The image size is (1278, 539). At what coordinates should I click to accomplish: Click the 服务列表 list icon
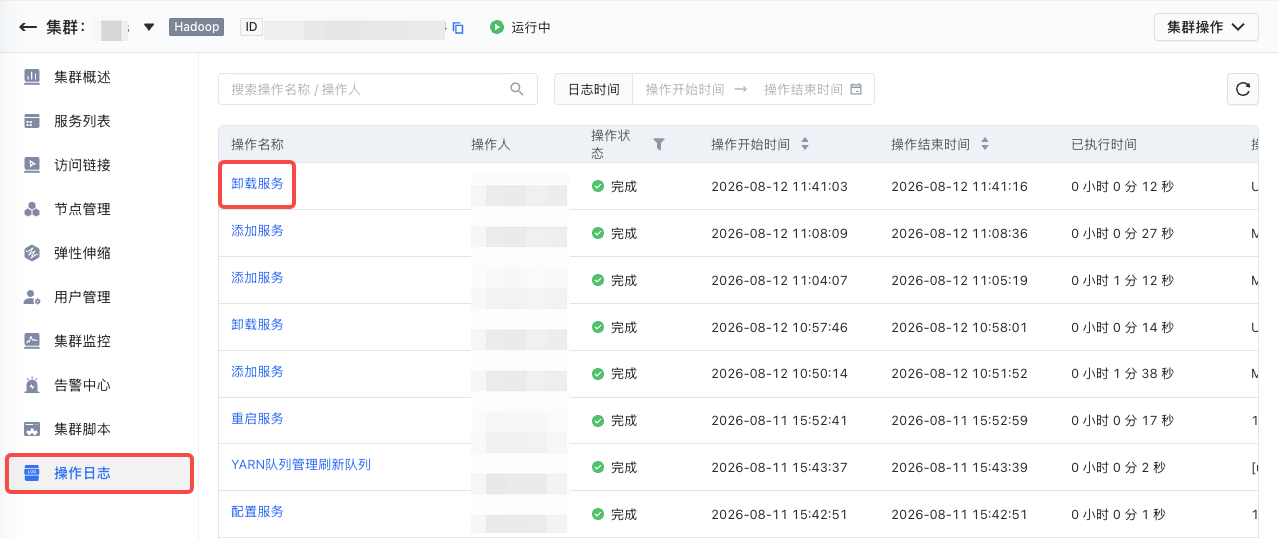[32, 121]
